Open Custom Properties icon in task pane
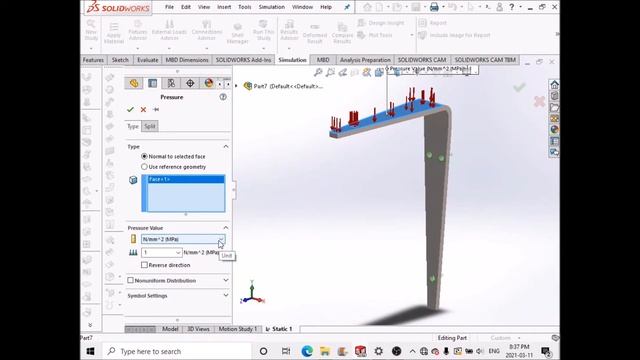Image resolution: width=640 pixels, height=360 pixels. coord(554,141)
